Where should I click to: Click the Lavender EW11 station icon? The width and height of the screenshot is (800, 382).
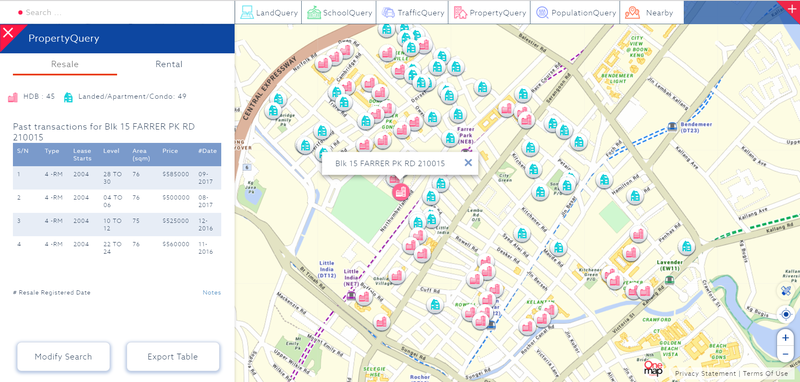[669, 279]
